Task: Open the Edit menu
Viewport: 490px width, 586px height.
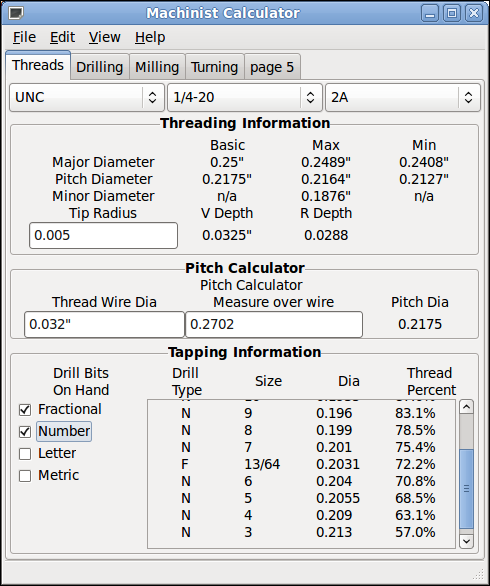Action: tap(62, 37)
